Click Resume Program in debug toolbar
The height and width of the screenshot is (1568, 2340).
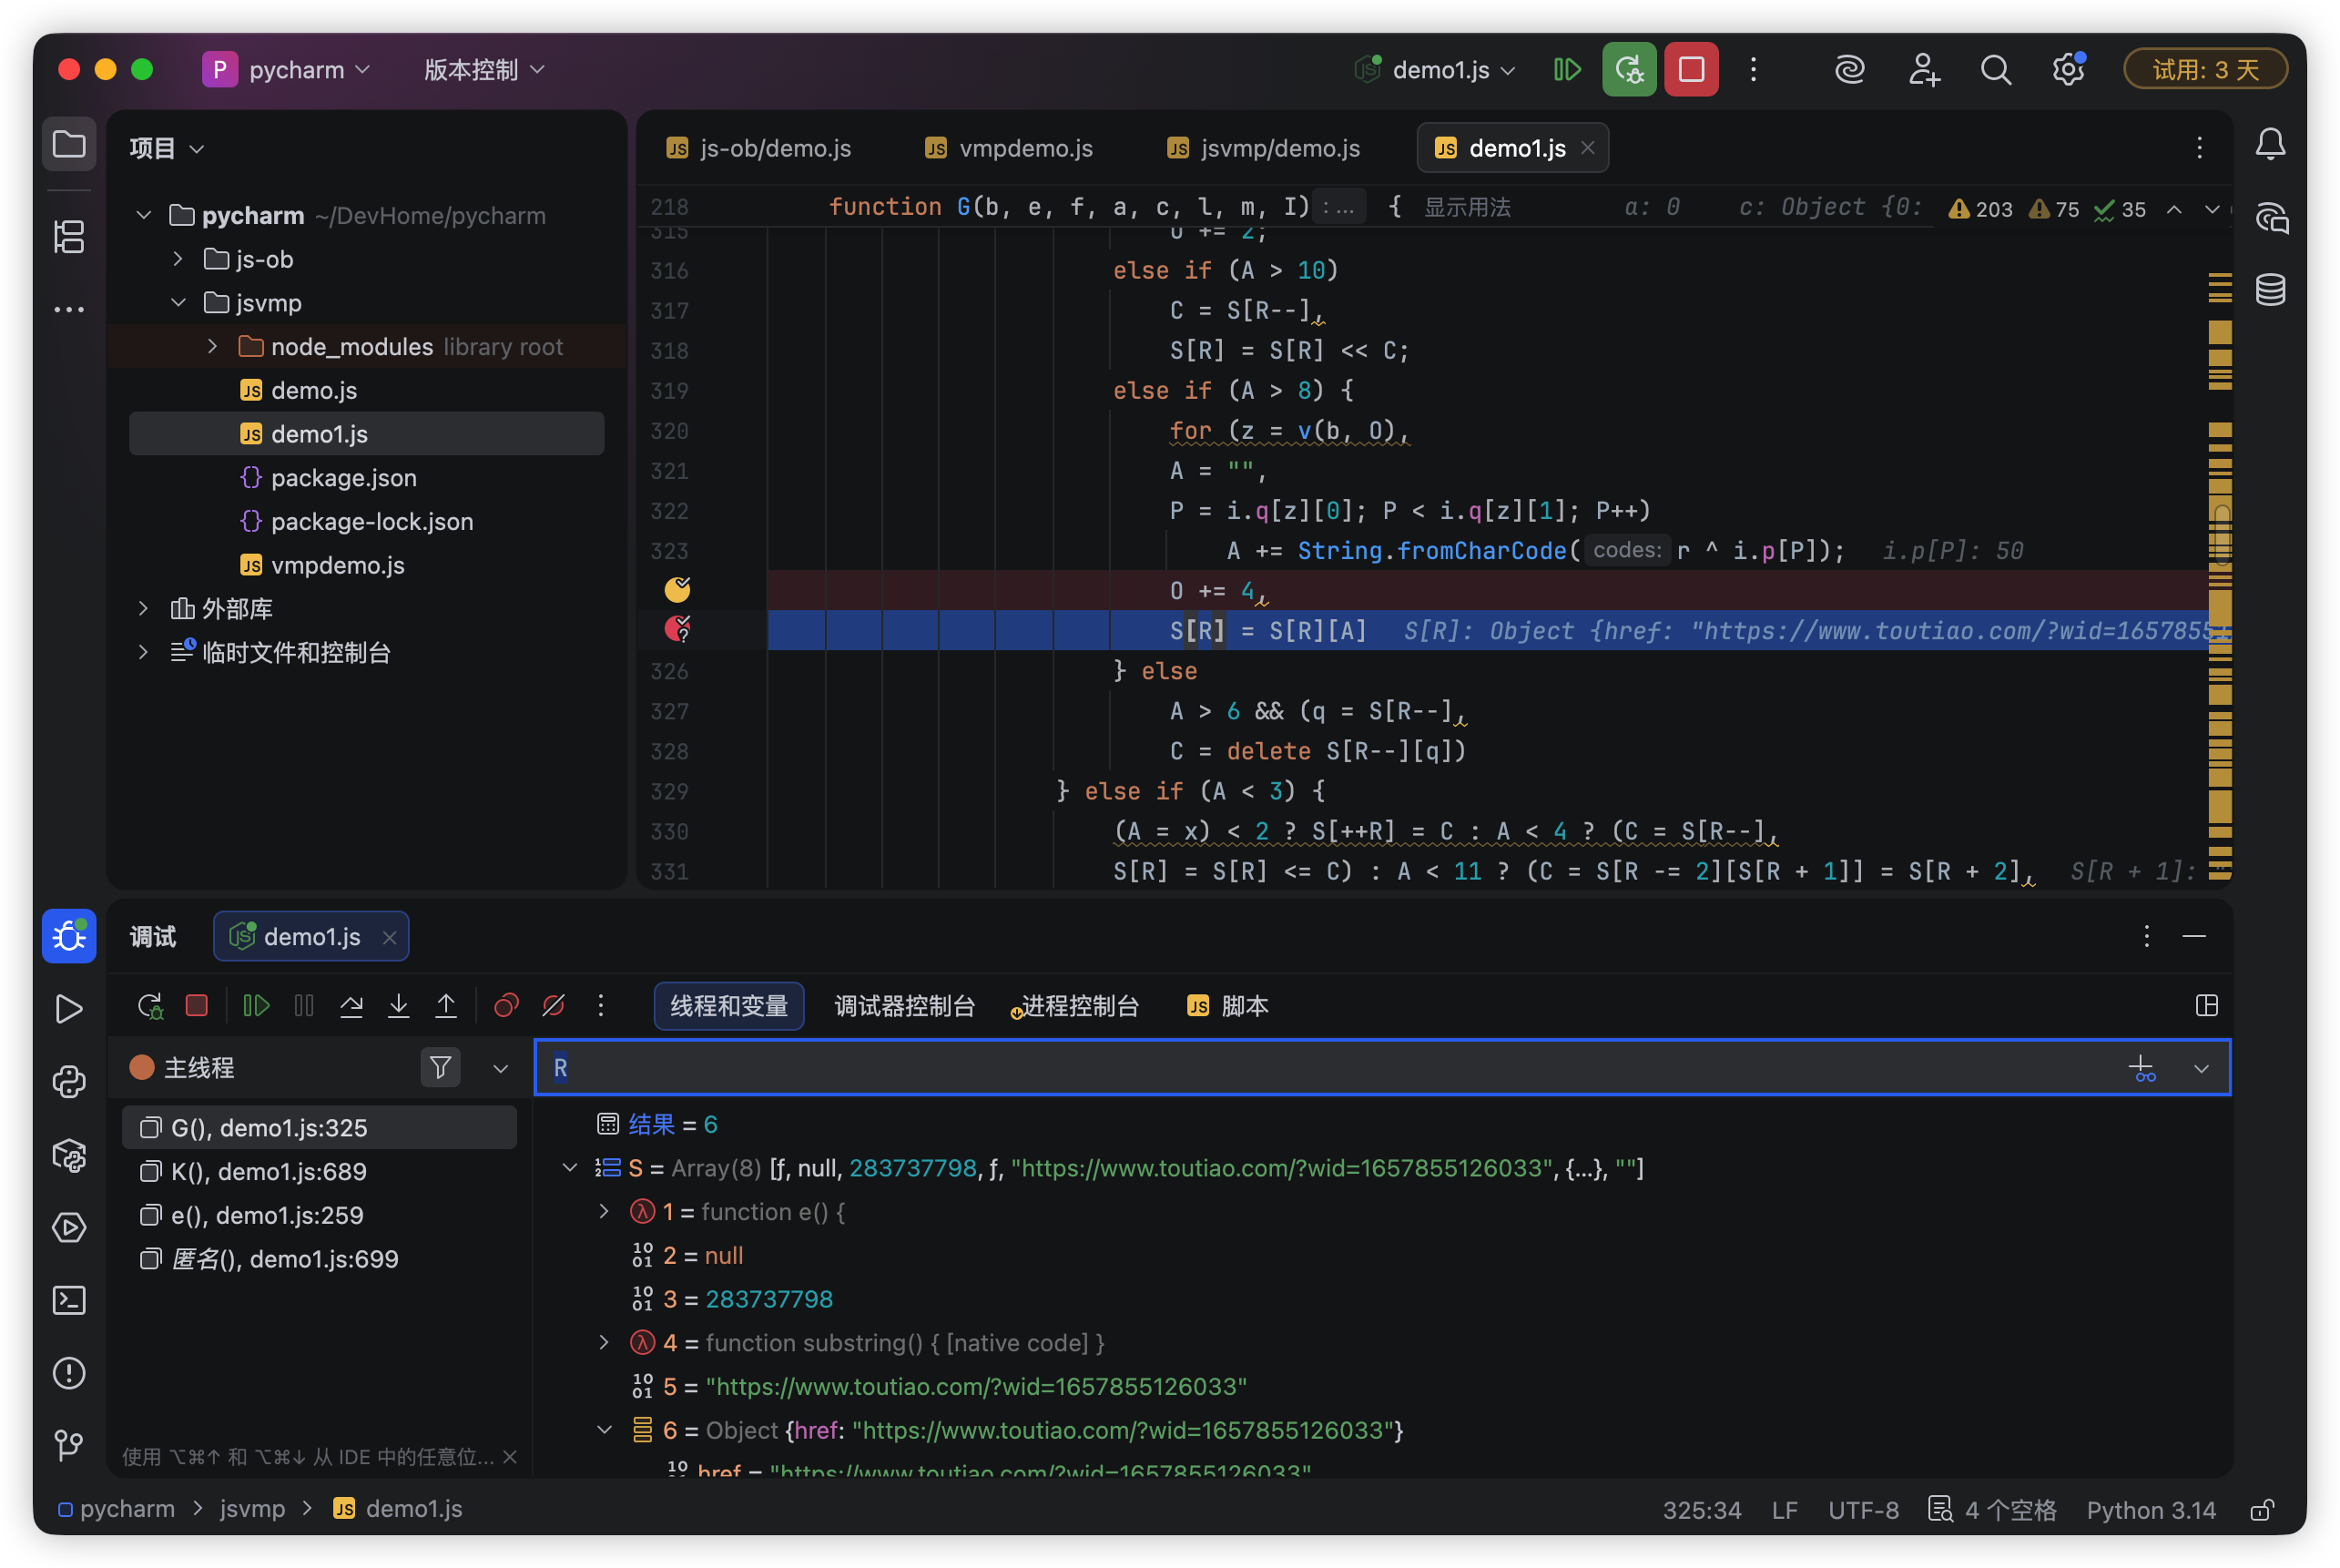256,1005
